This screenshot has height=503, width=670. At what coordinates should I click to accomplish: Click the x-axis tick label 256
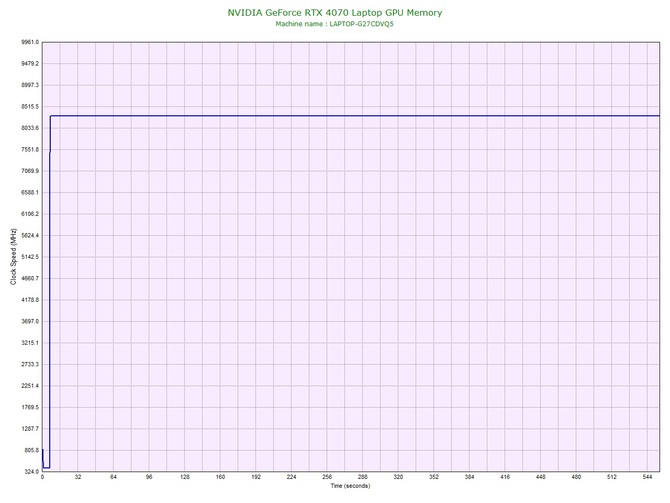pyautogui.click(x=327, y=477)
